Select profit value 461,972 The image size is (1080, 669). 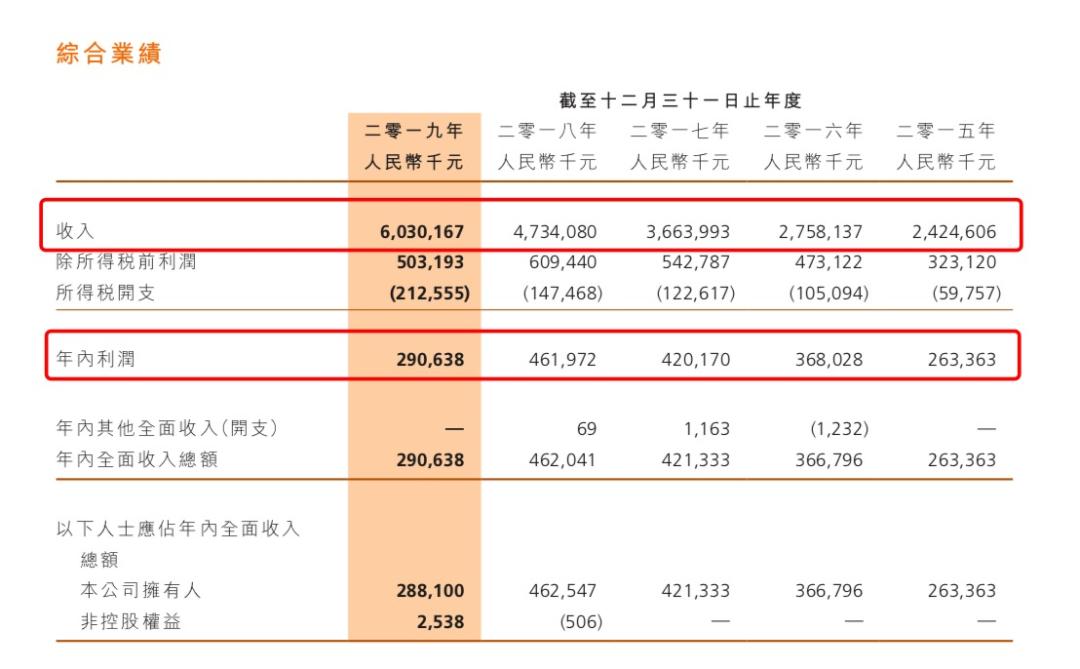[x=563, y=360]
